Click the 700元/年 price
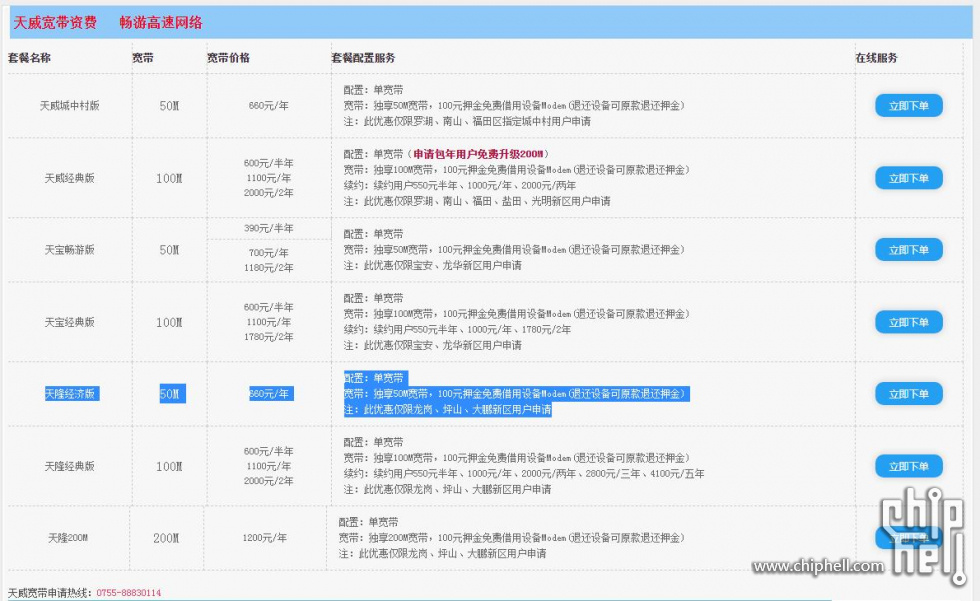980x601 pixels. [x=269, y=253]
